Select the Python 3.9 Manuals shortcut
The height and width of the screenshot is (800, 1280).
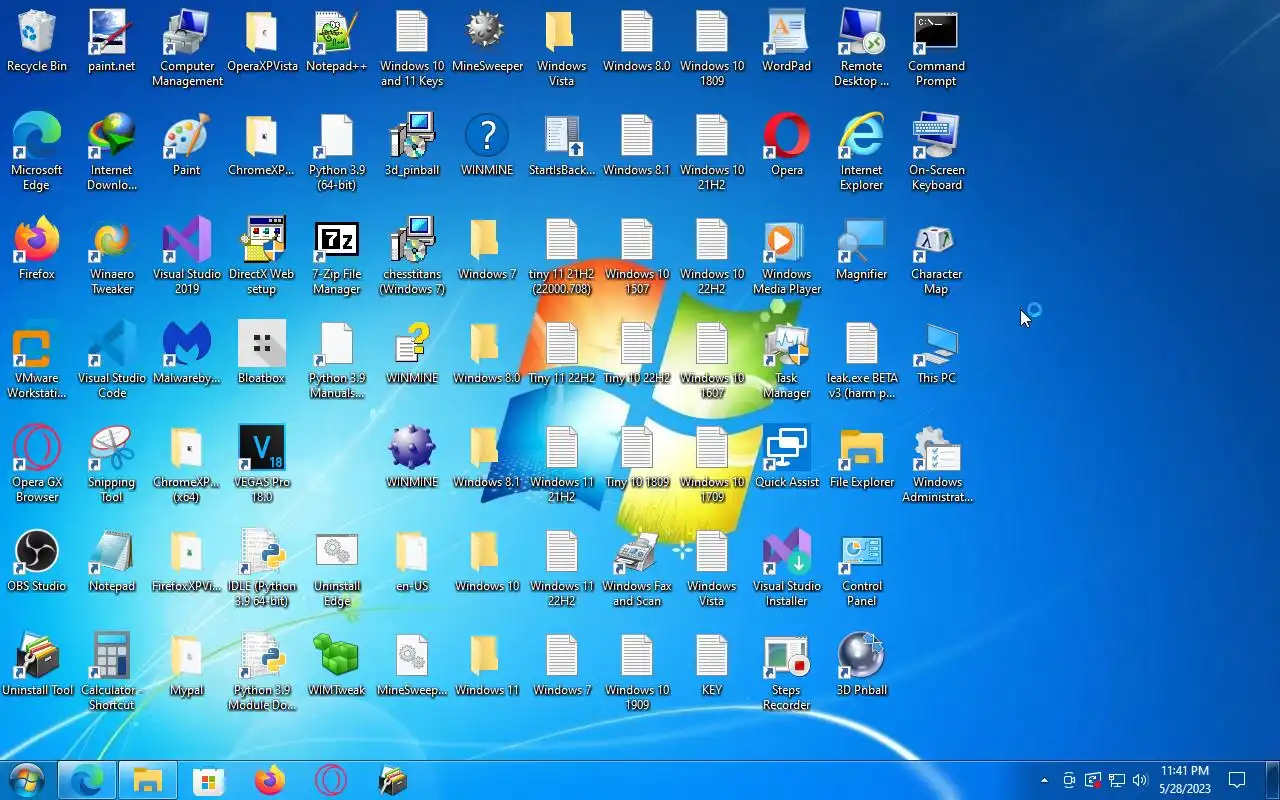[337, 361]
